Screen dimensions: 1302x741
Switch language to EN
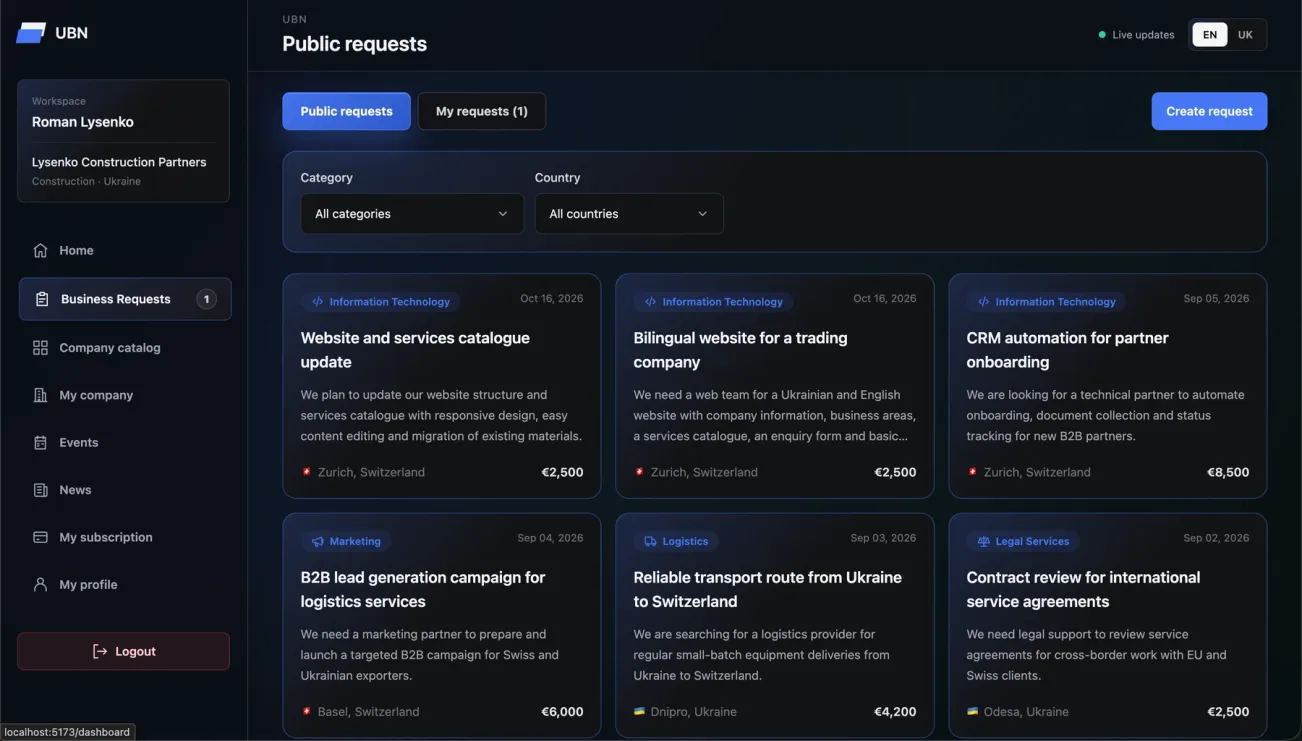point(1210,35)
